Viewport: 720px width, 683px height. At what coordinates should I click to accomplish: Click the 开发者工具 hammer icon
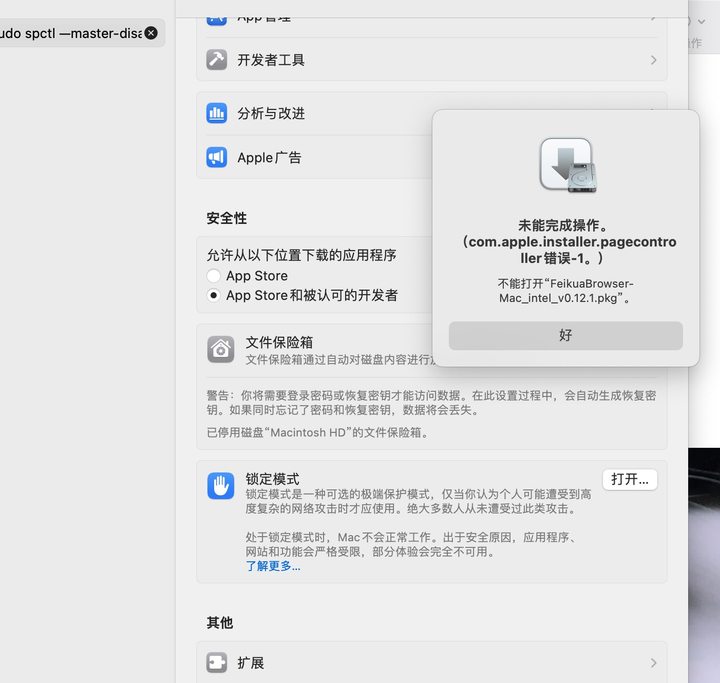coord(217,60)
